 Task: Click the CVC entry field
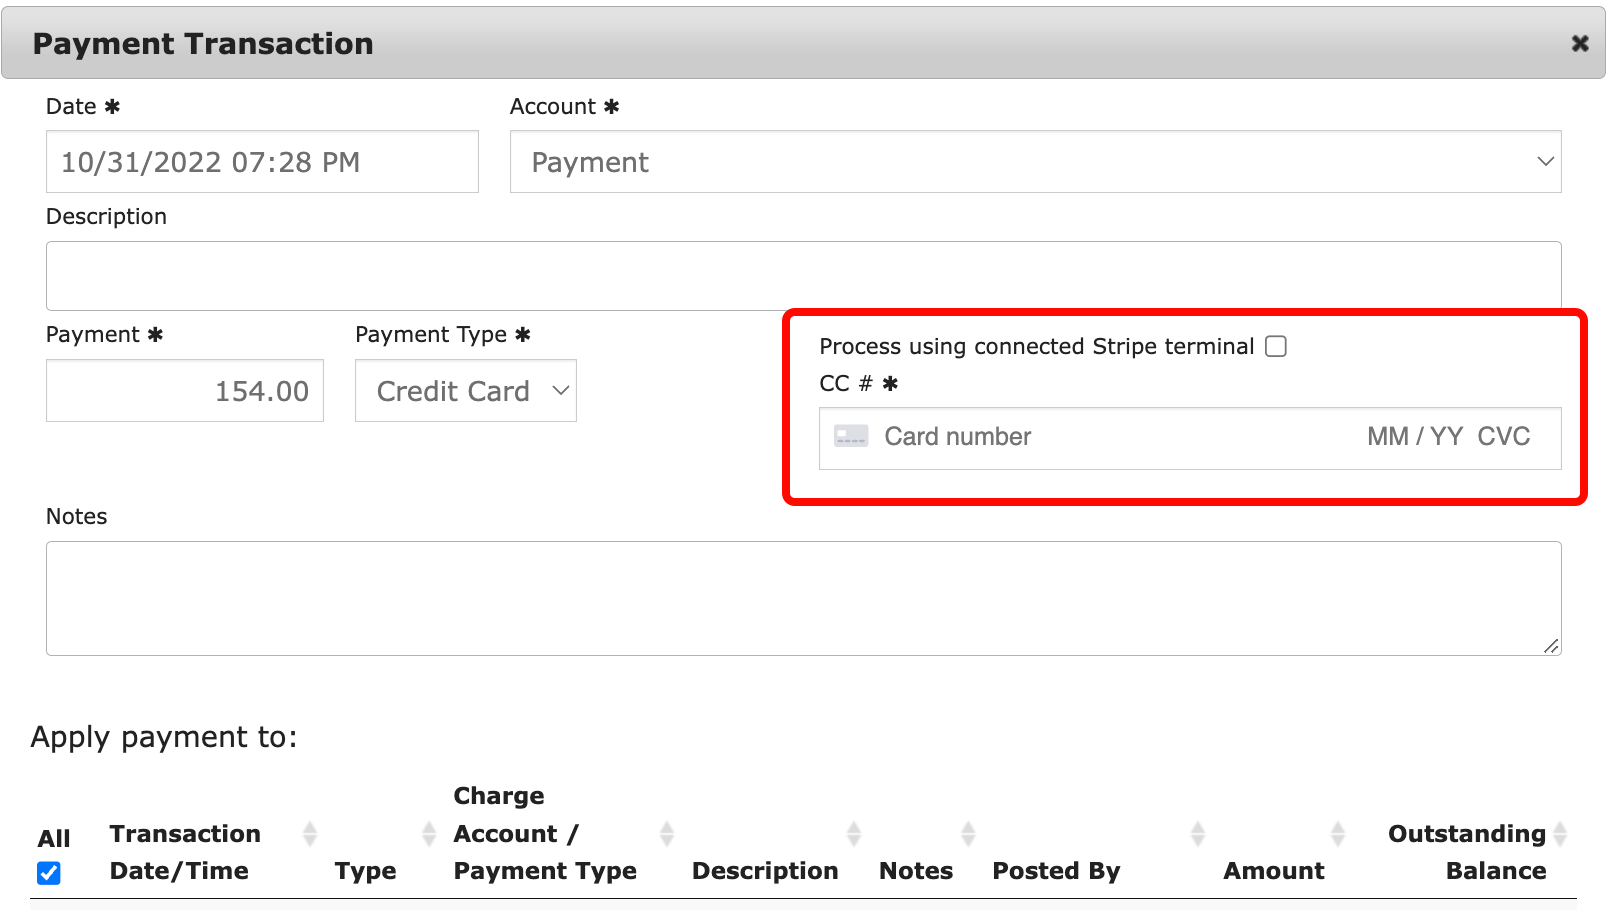(1504, 437)
